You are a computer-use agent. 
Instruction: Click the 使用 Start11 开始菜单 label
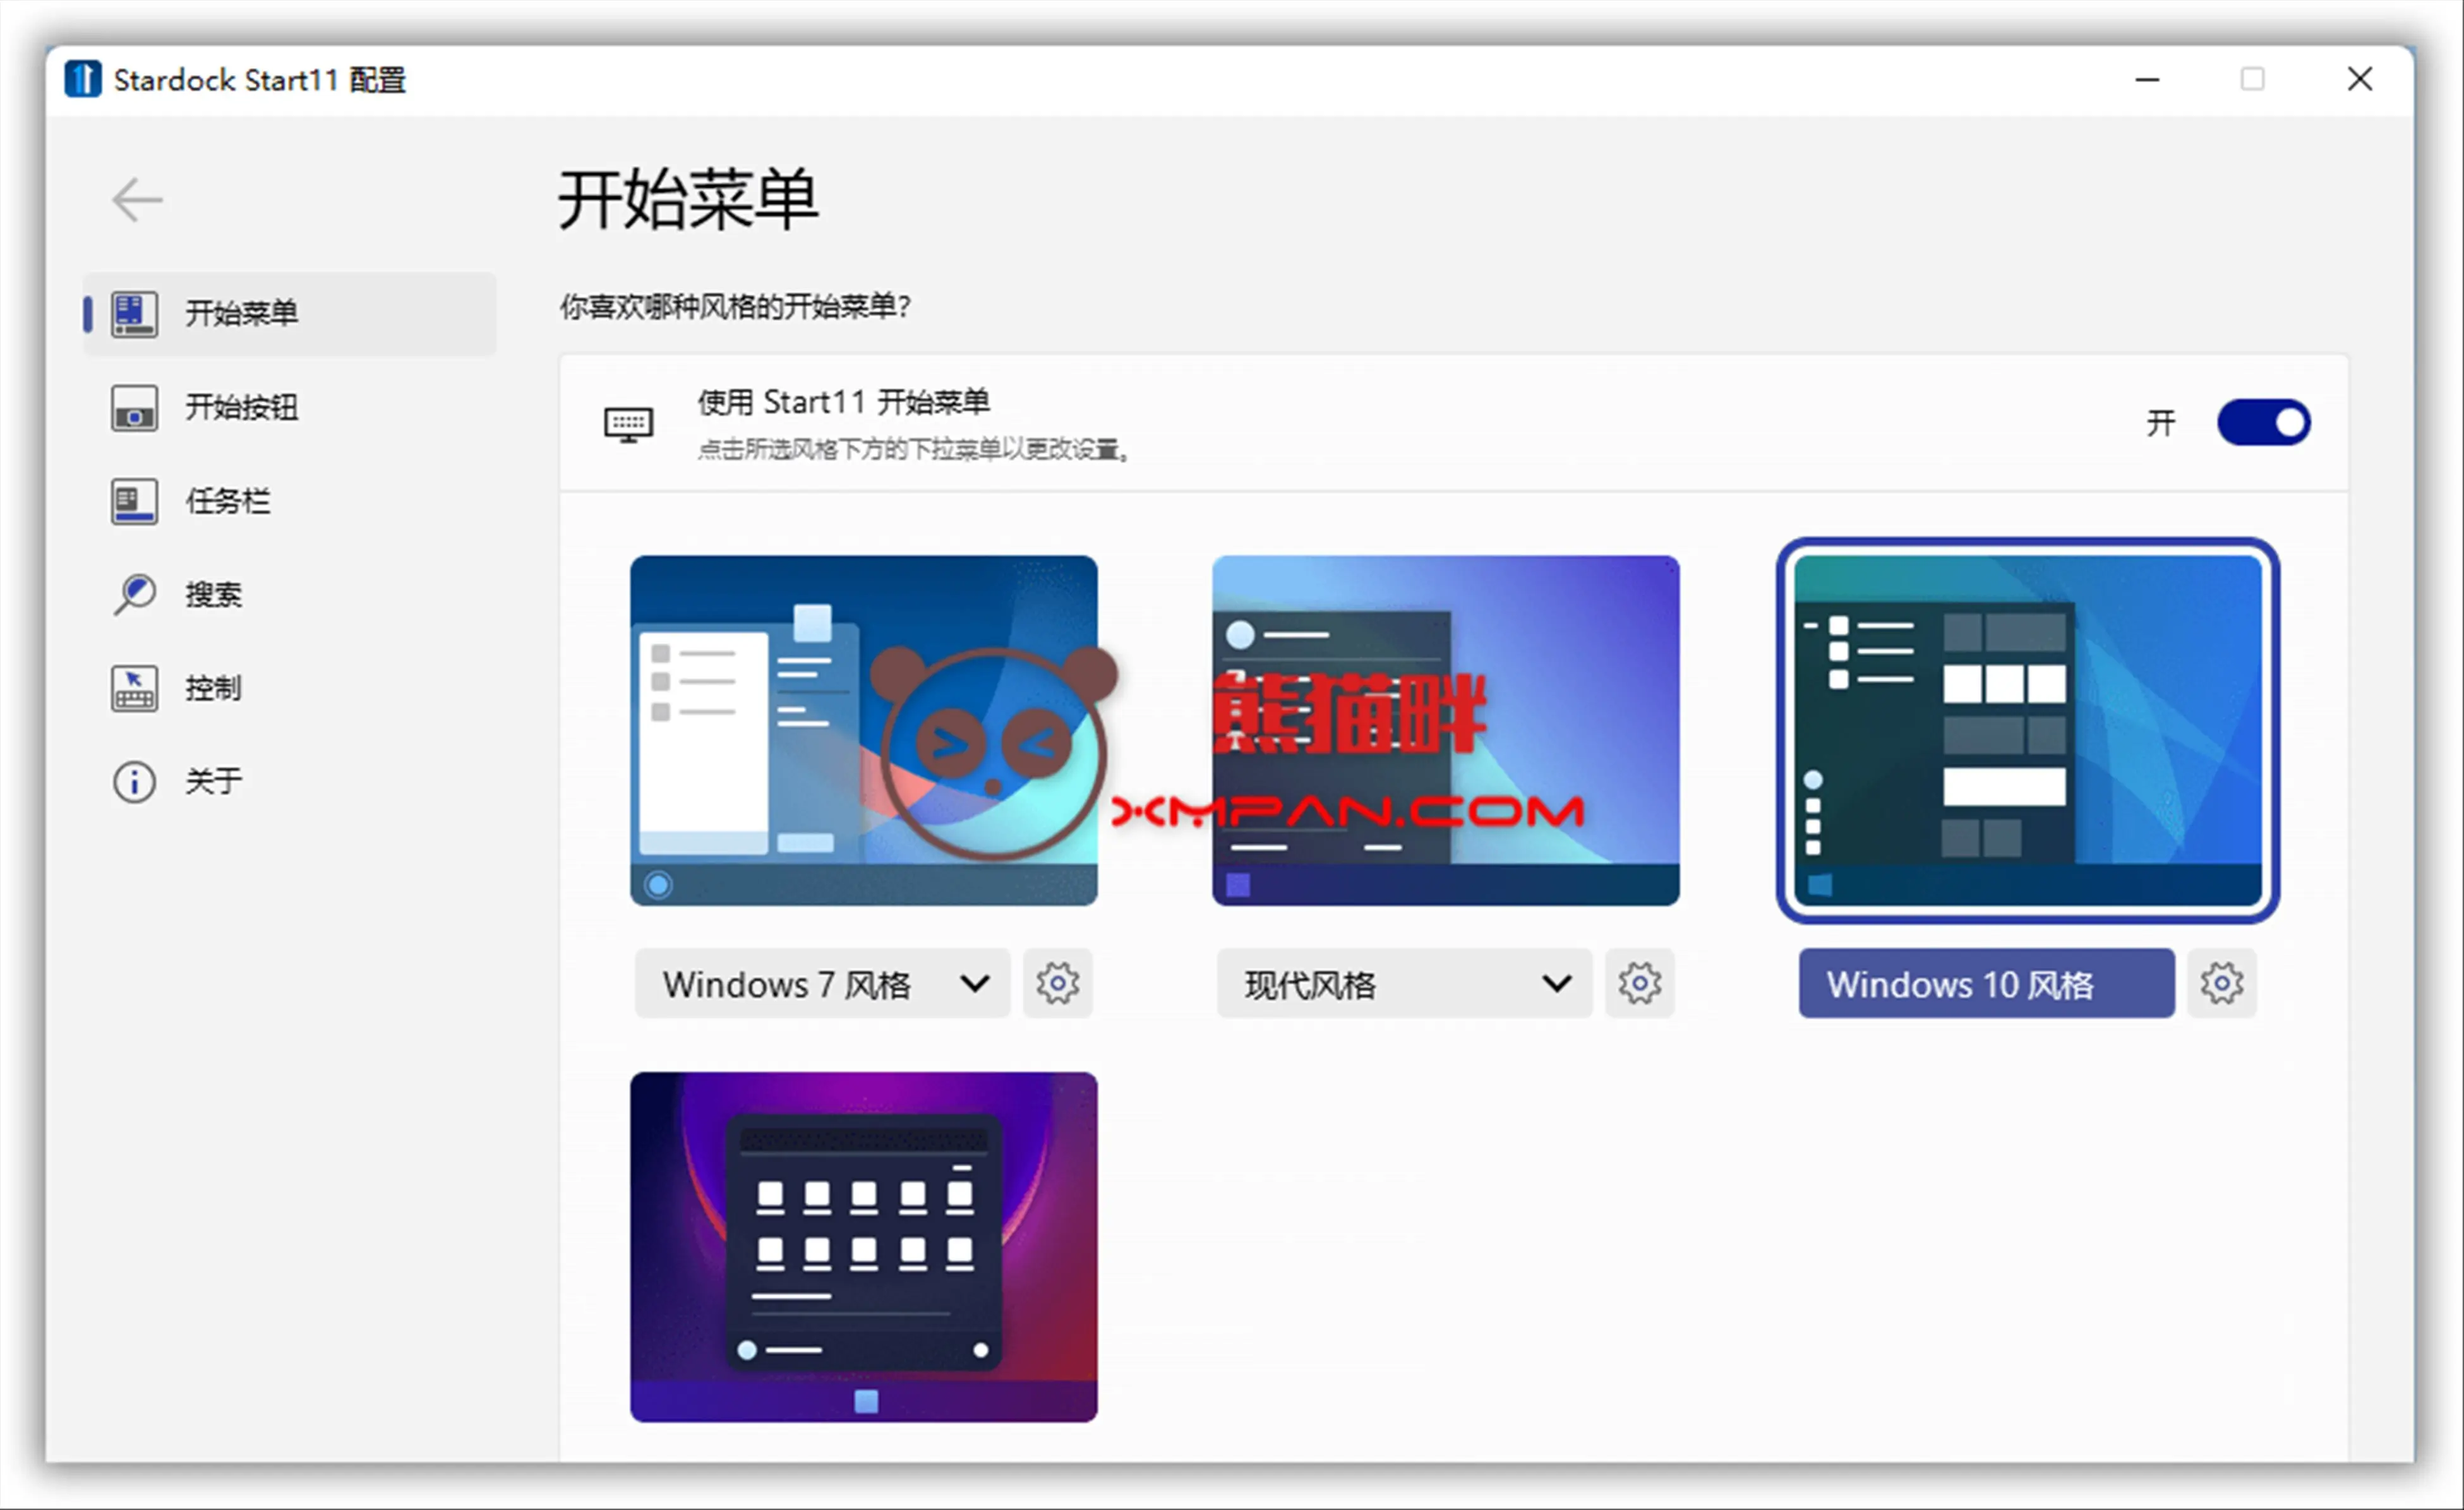(843, 402)
